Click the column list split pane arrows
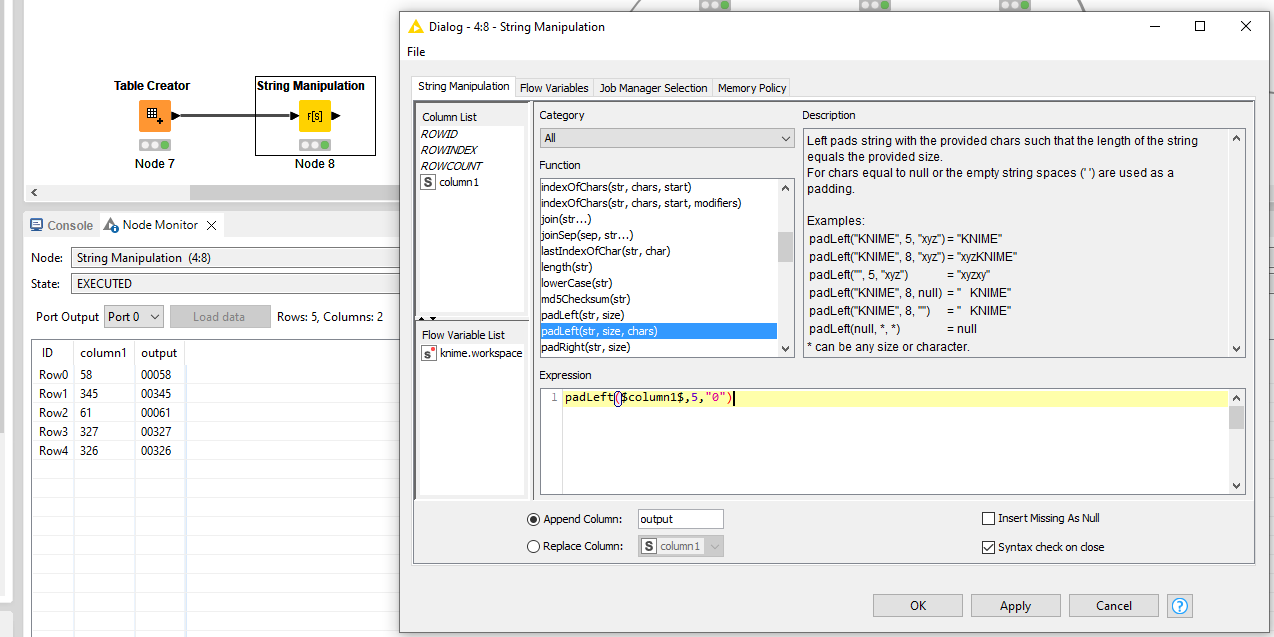The height and width of the screenshot is (637, 1274). (427, 318)
